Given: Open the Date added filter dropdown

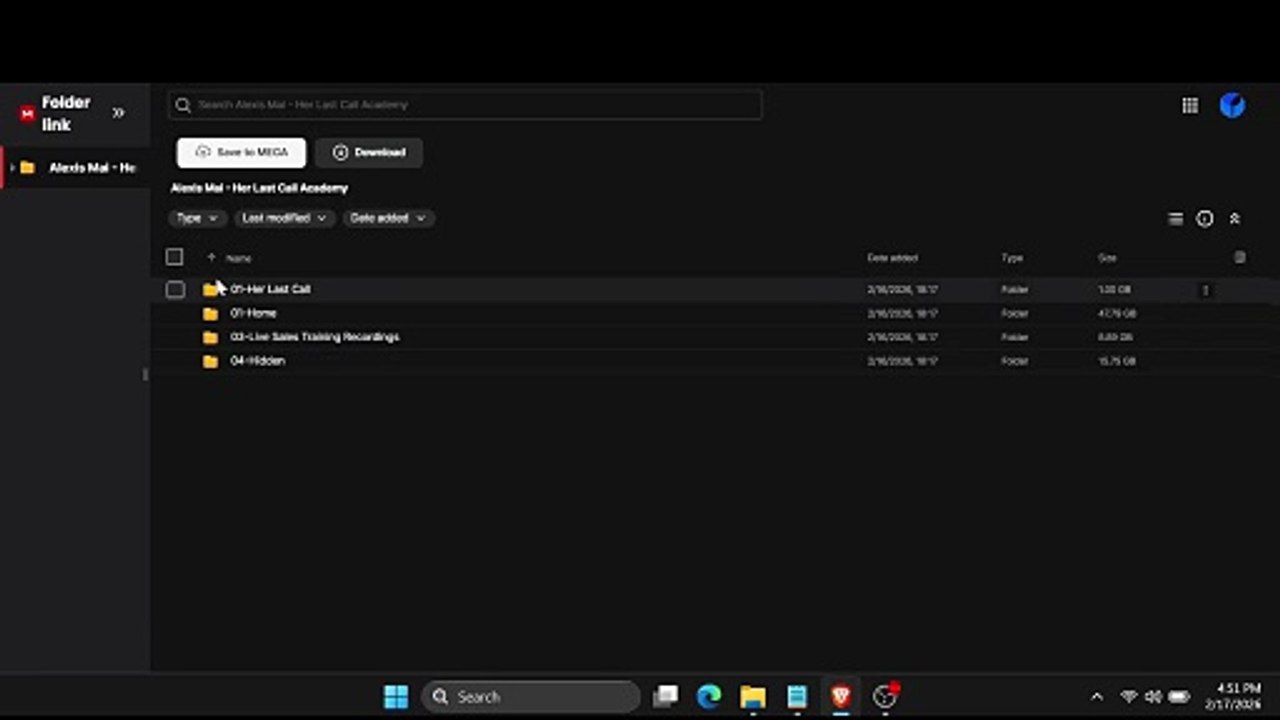Looking at the screenshot, I should [388, 218].
